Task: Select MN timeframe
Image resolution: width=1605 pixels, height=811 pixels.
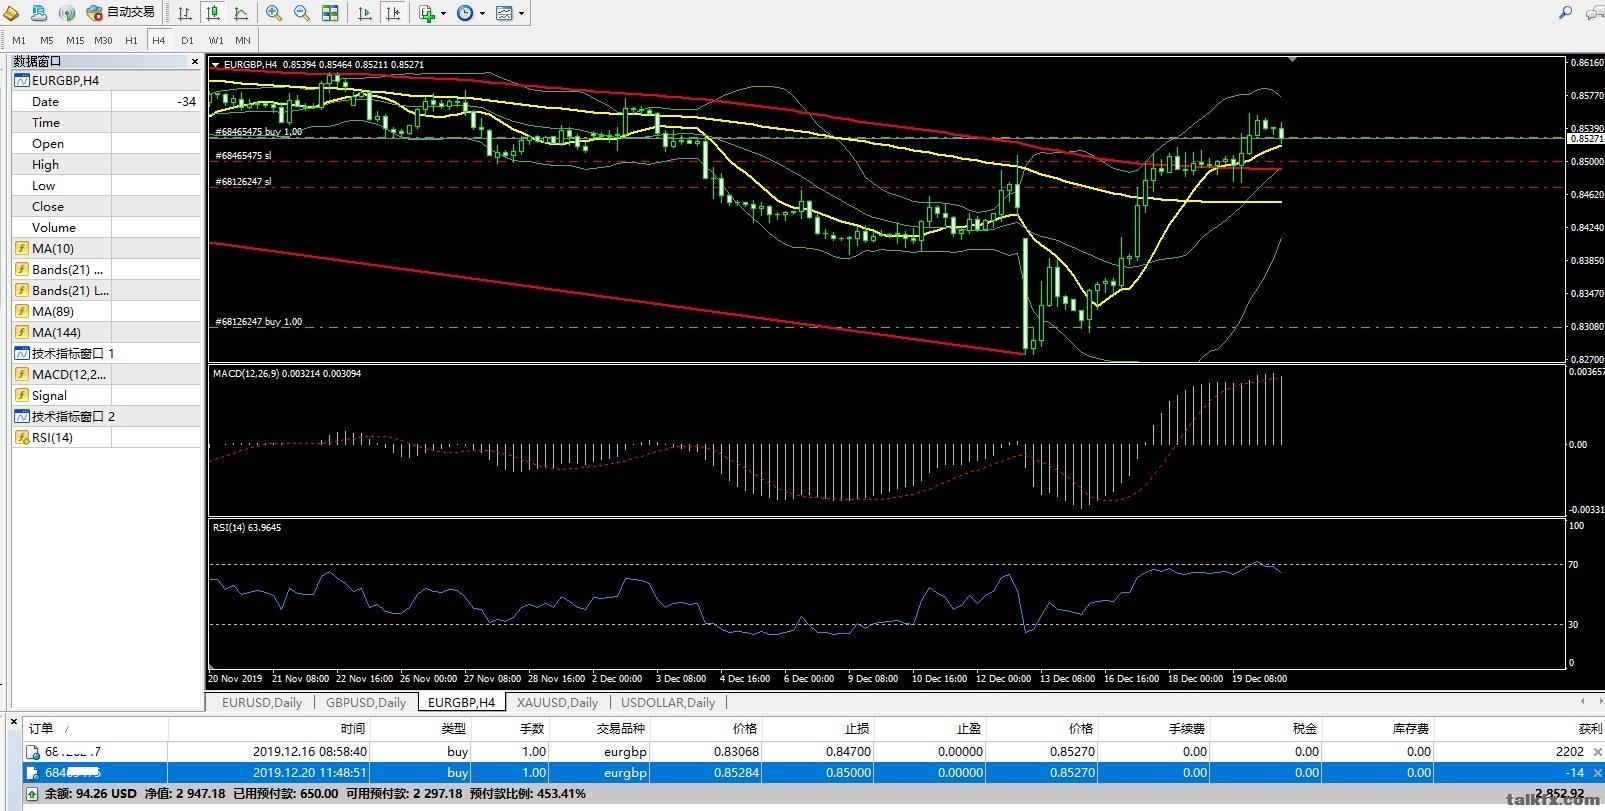Action: pyautogui.click(x=243, y=40)
